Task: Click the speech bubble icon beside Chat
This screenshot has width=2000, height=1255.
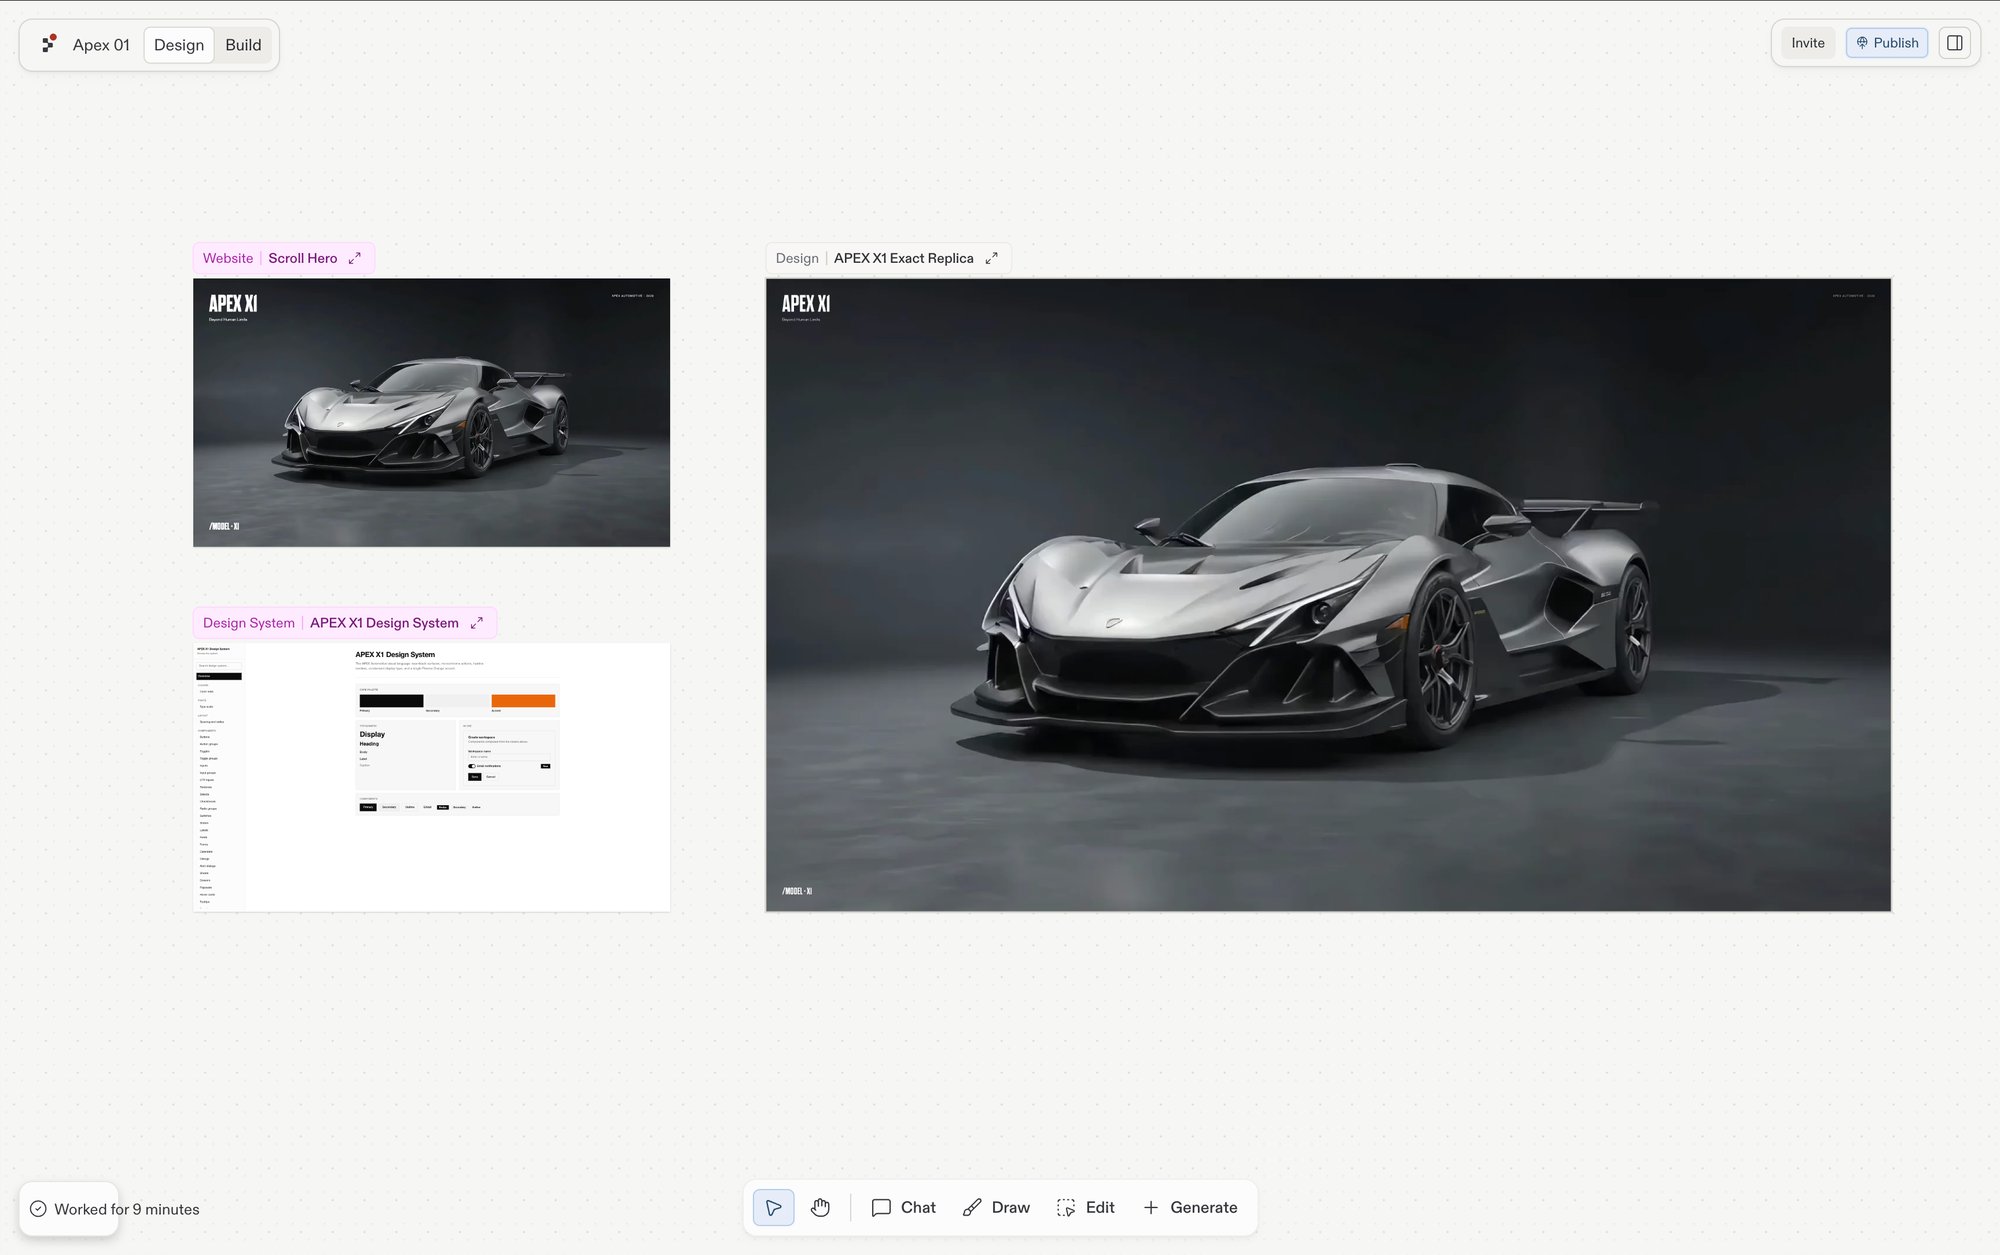Action: tap(881, 1208)
